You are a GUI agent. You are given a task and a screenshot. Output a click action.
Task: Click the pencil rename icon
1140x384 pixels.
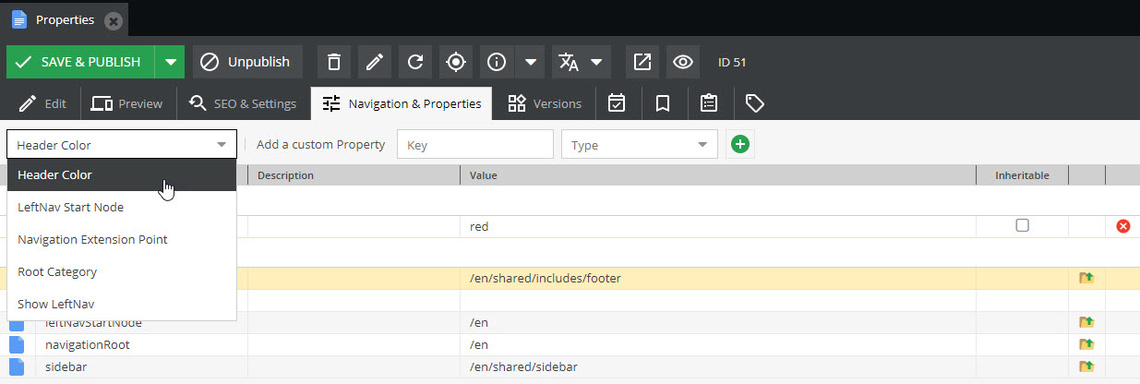(374, 62)
